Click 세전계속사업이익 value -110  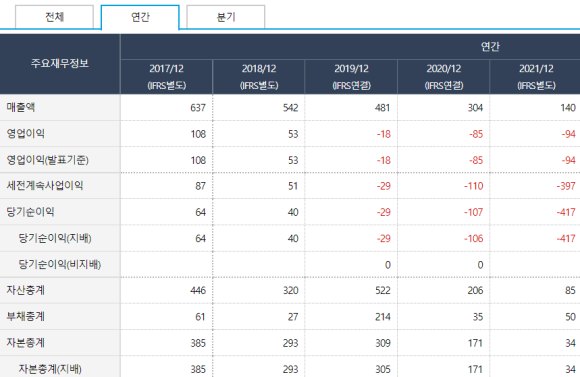tap(474, 186)
